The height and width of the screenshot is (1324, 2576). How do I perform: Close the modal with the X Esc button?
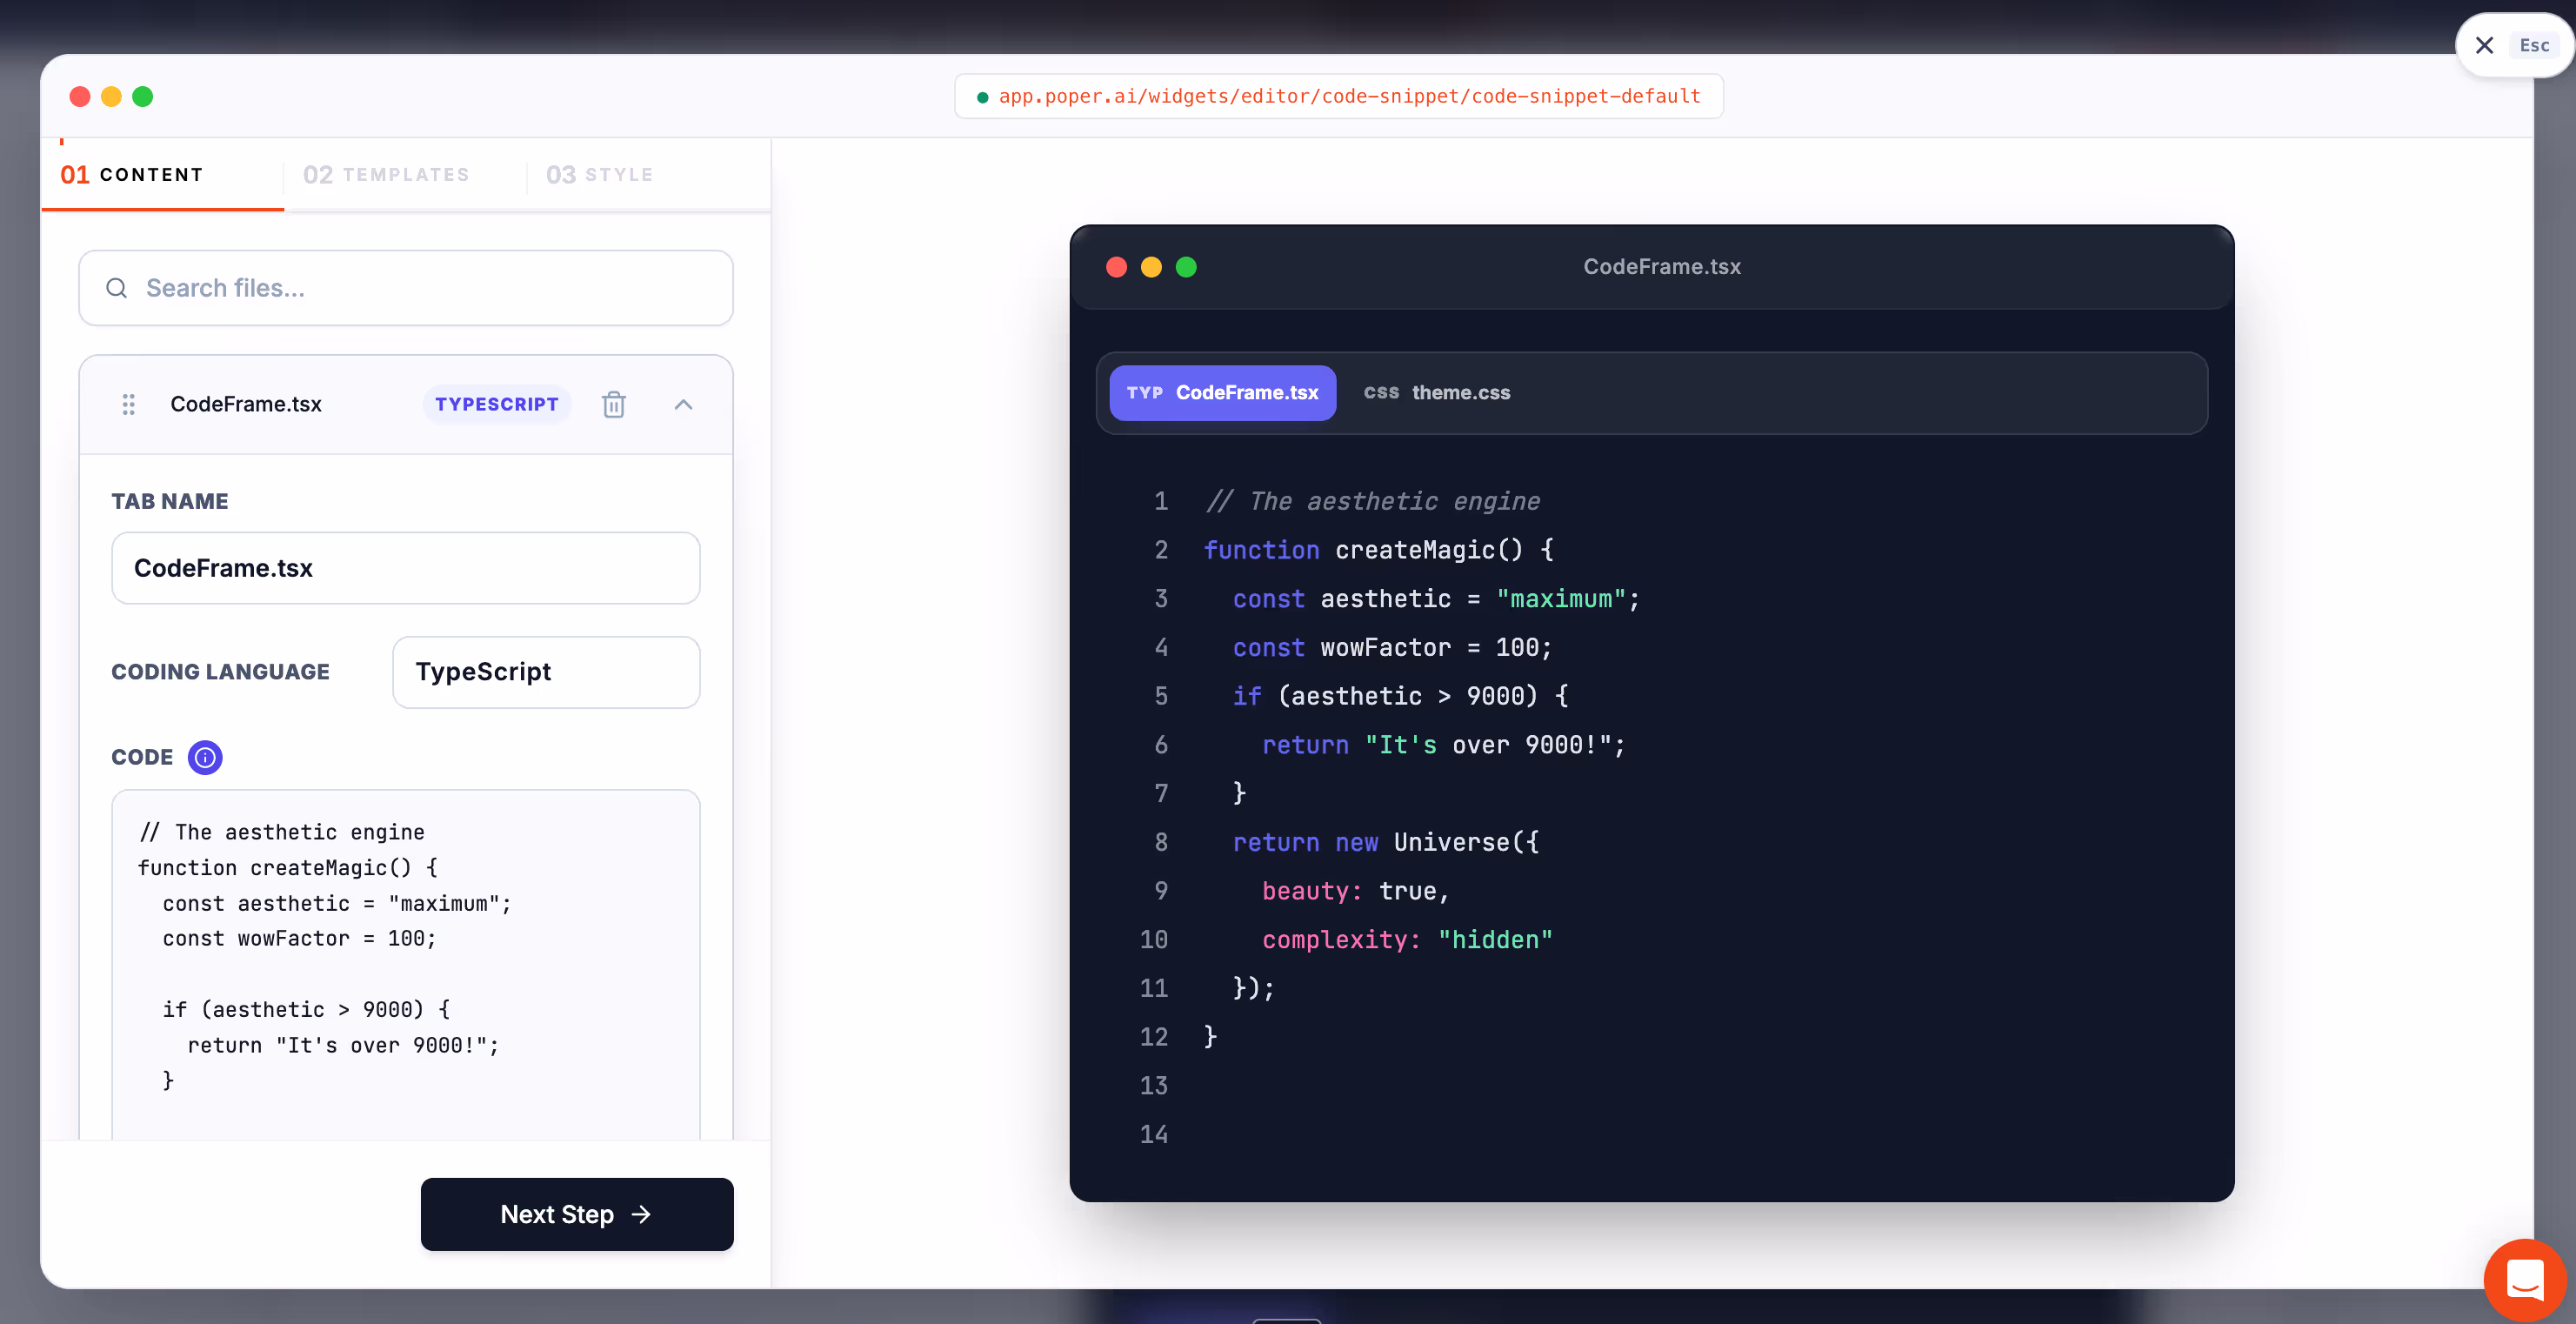(2514, 45)
